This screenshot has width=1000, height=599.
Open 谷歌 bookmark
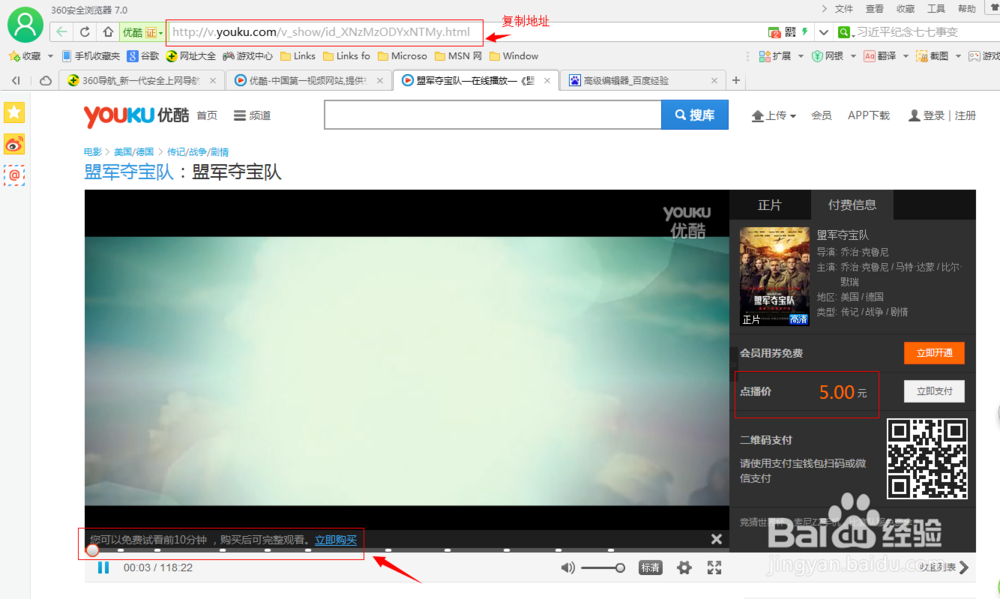[x=143, y=56]
